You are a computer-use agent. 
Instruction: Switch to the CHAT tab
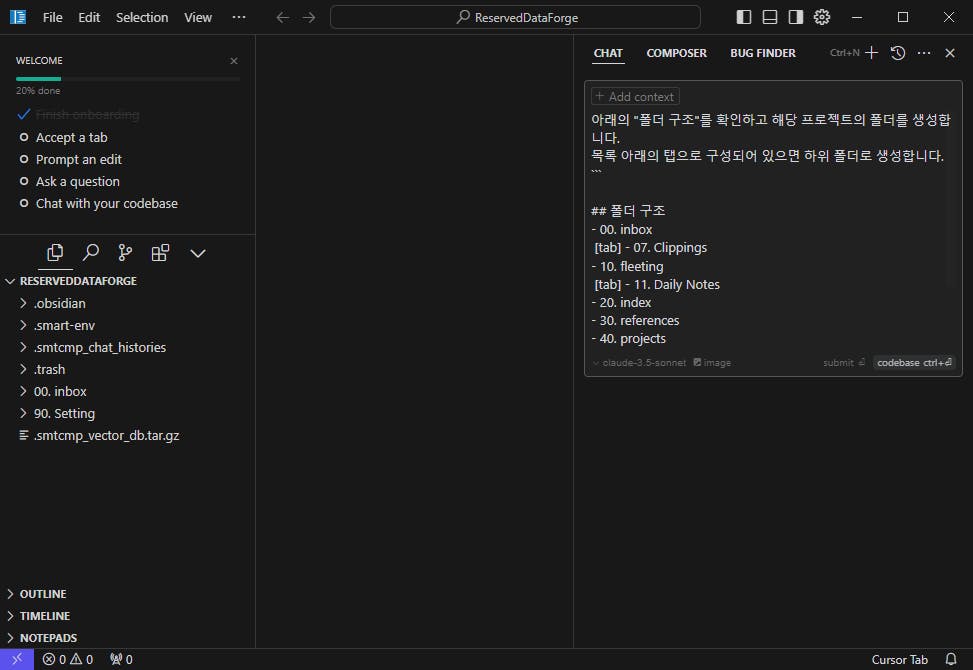(x=608, y=53)
